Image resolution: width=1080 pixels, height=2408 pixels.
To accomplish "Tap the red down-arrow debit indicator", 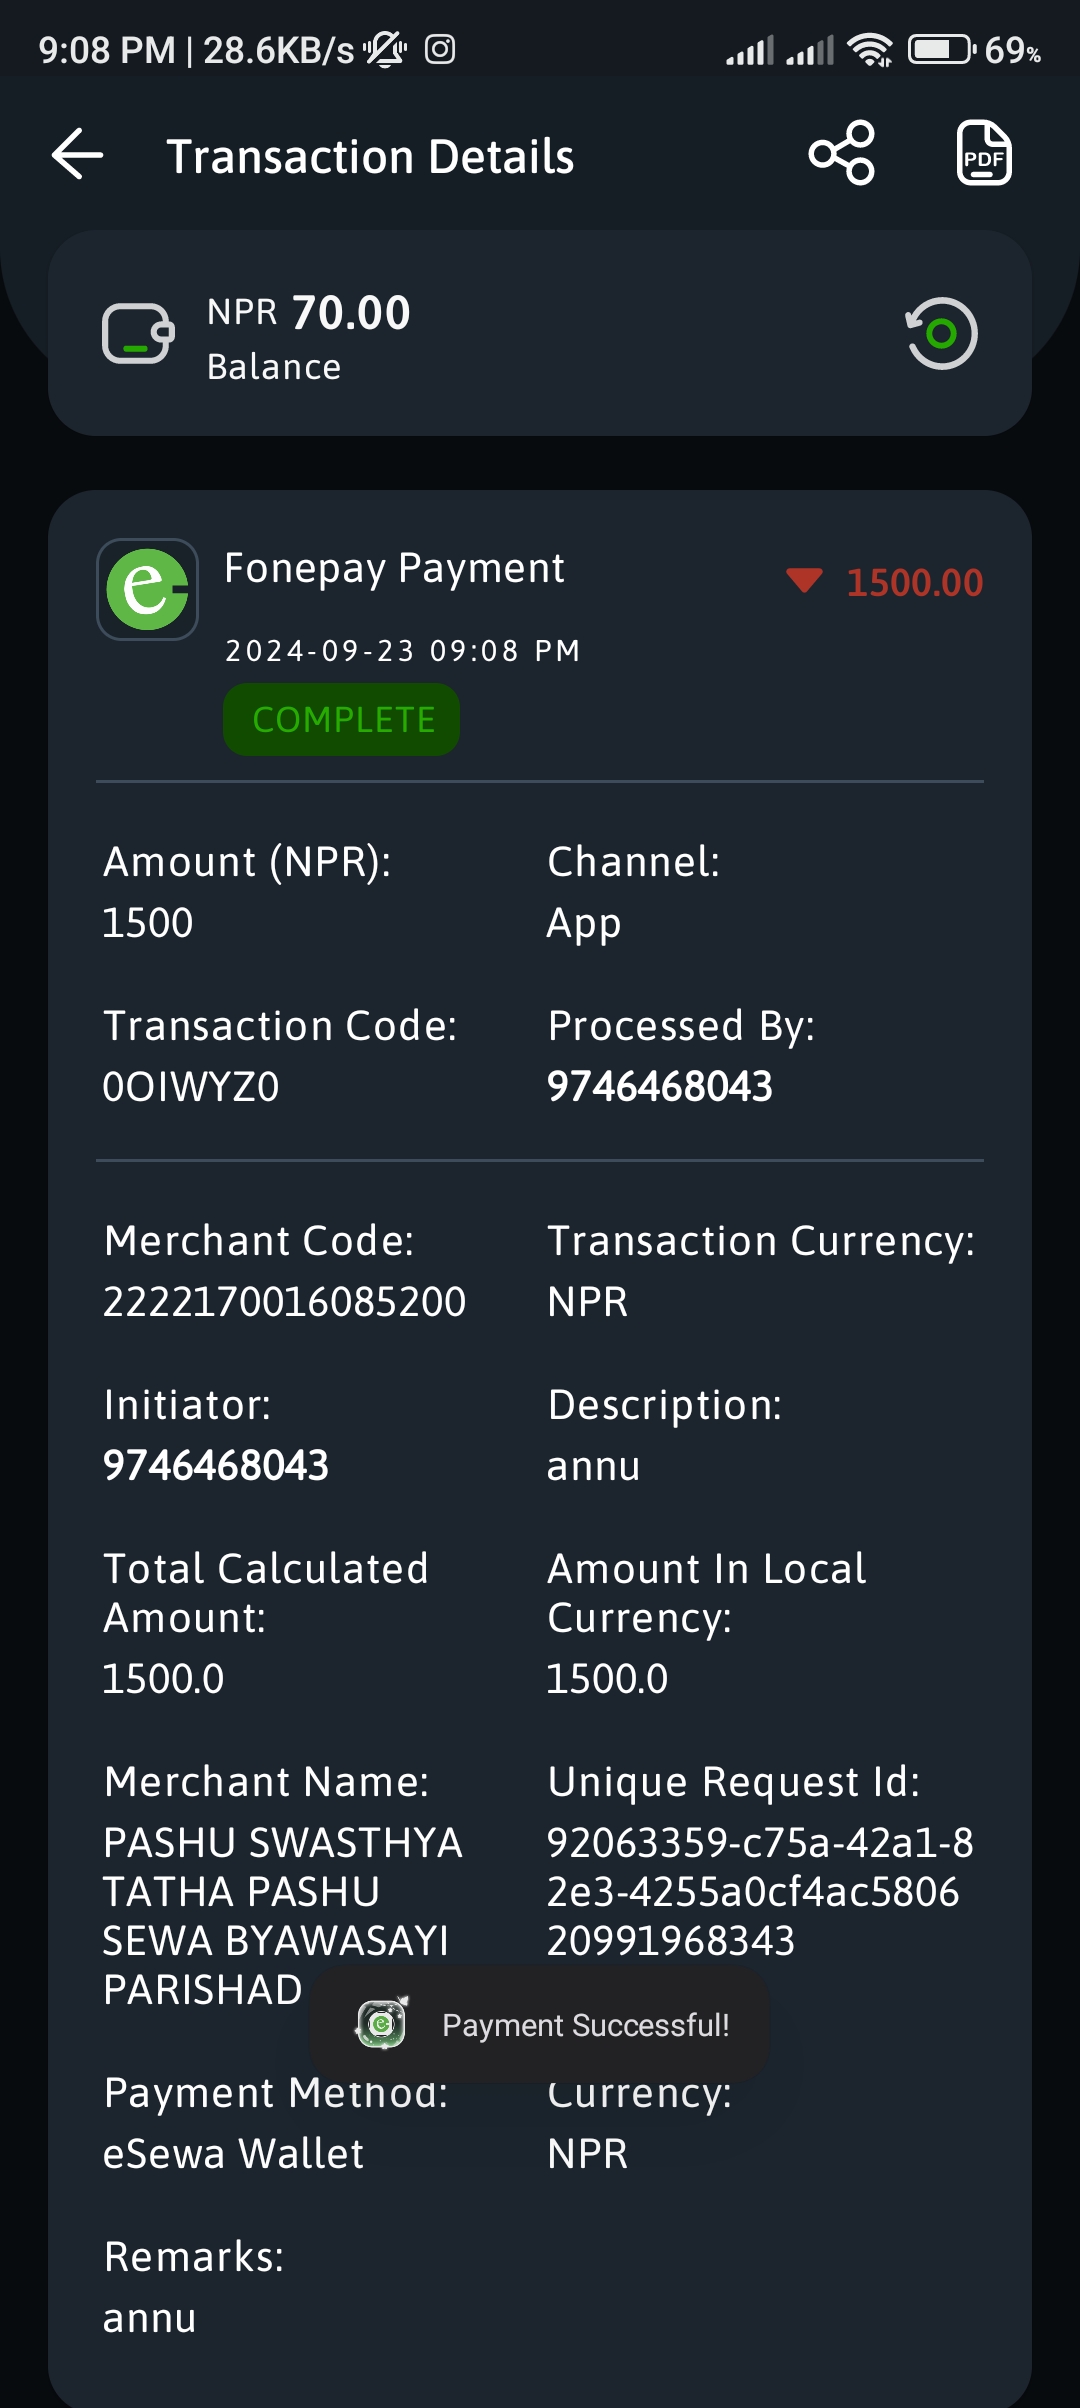I will point(804,580).
